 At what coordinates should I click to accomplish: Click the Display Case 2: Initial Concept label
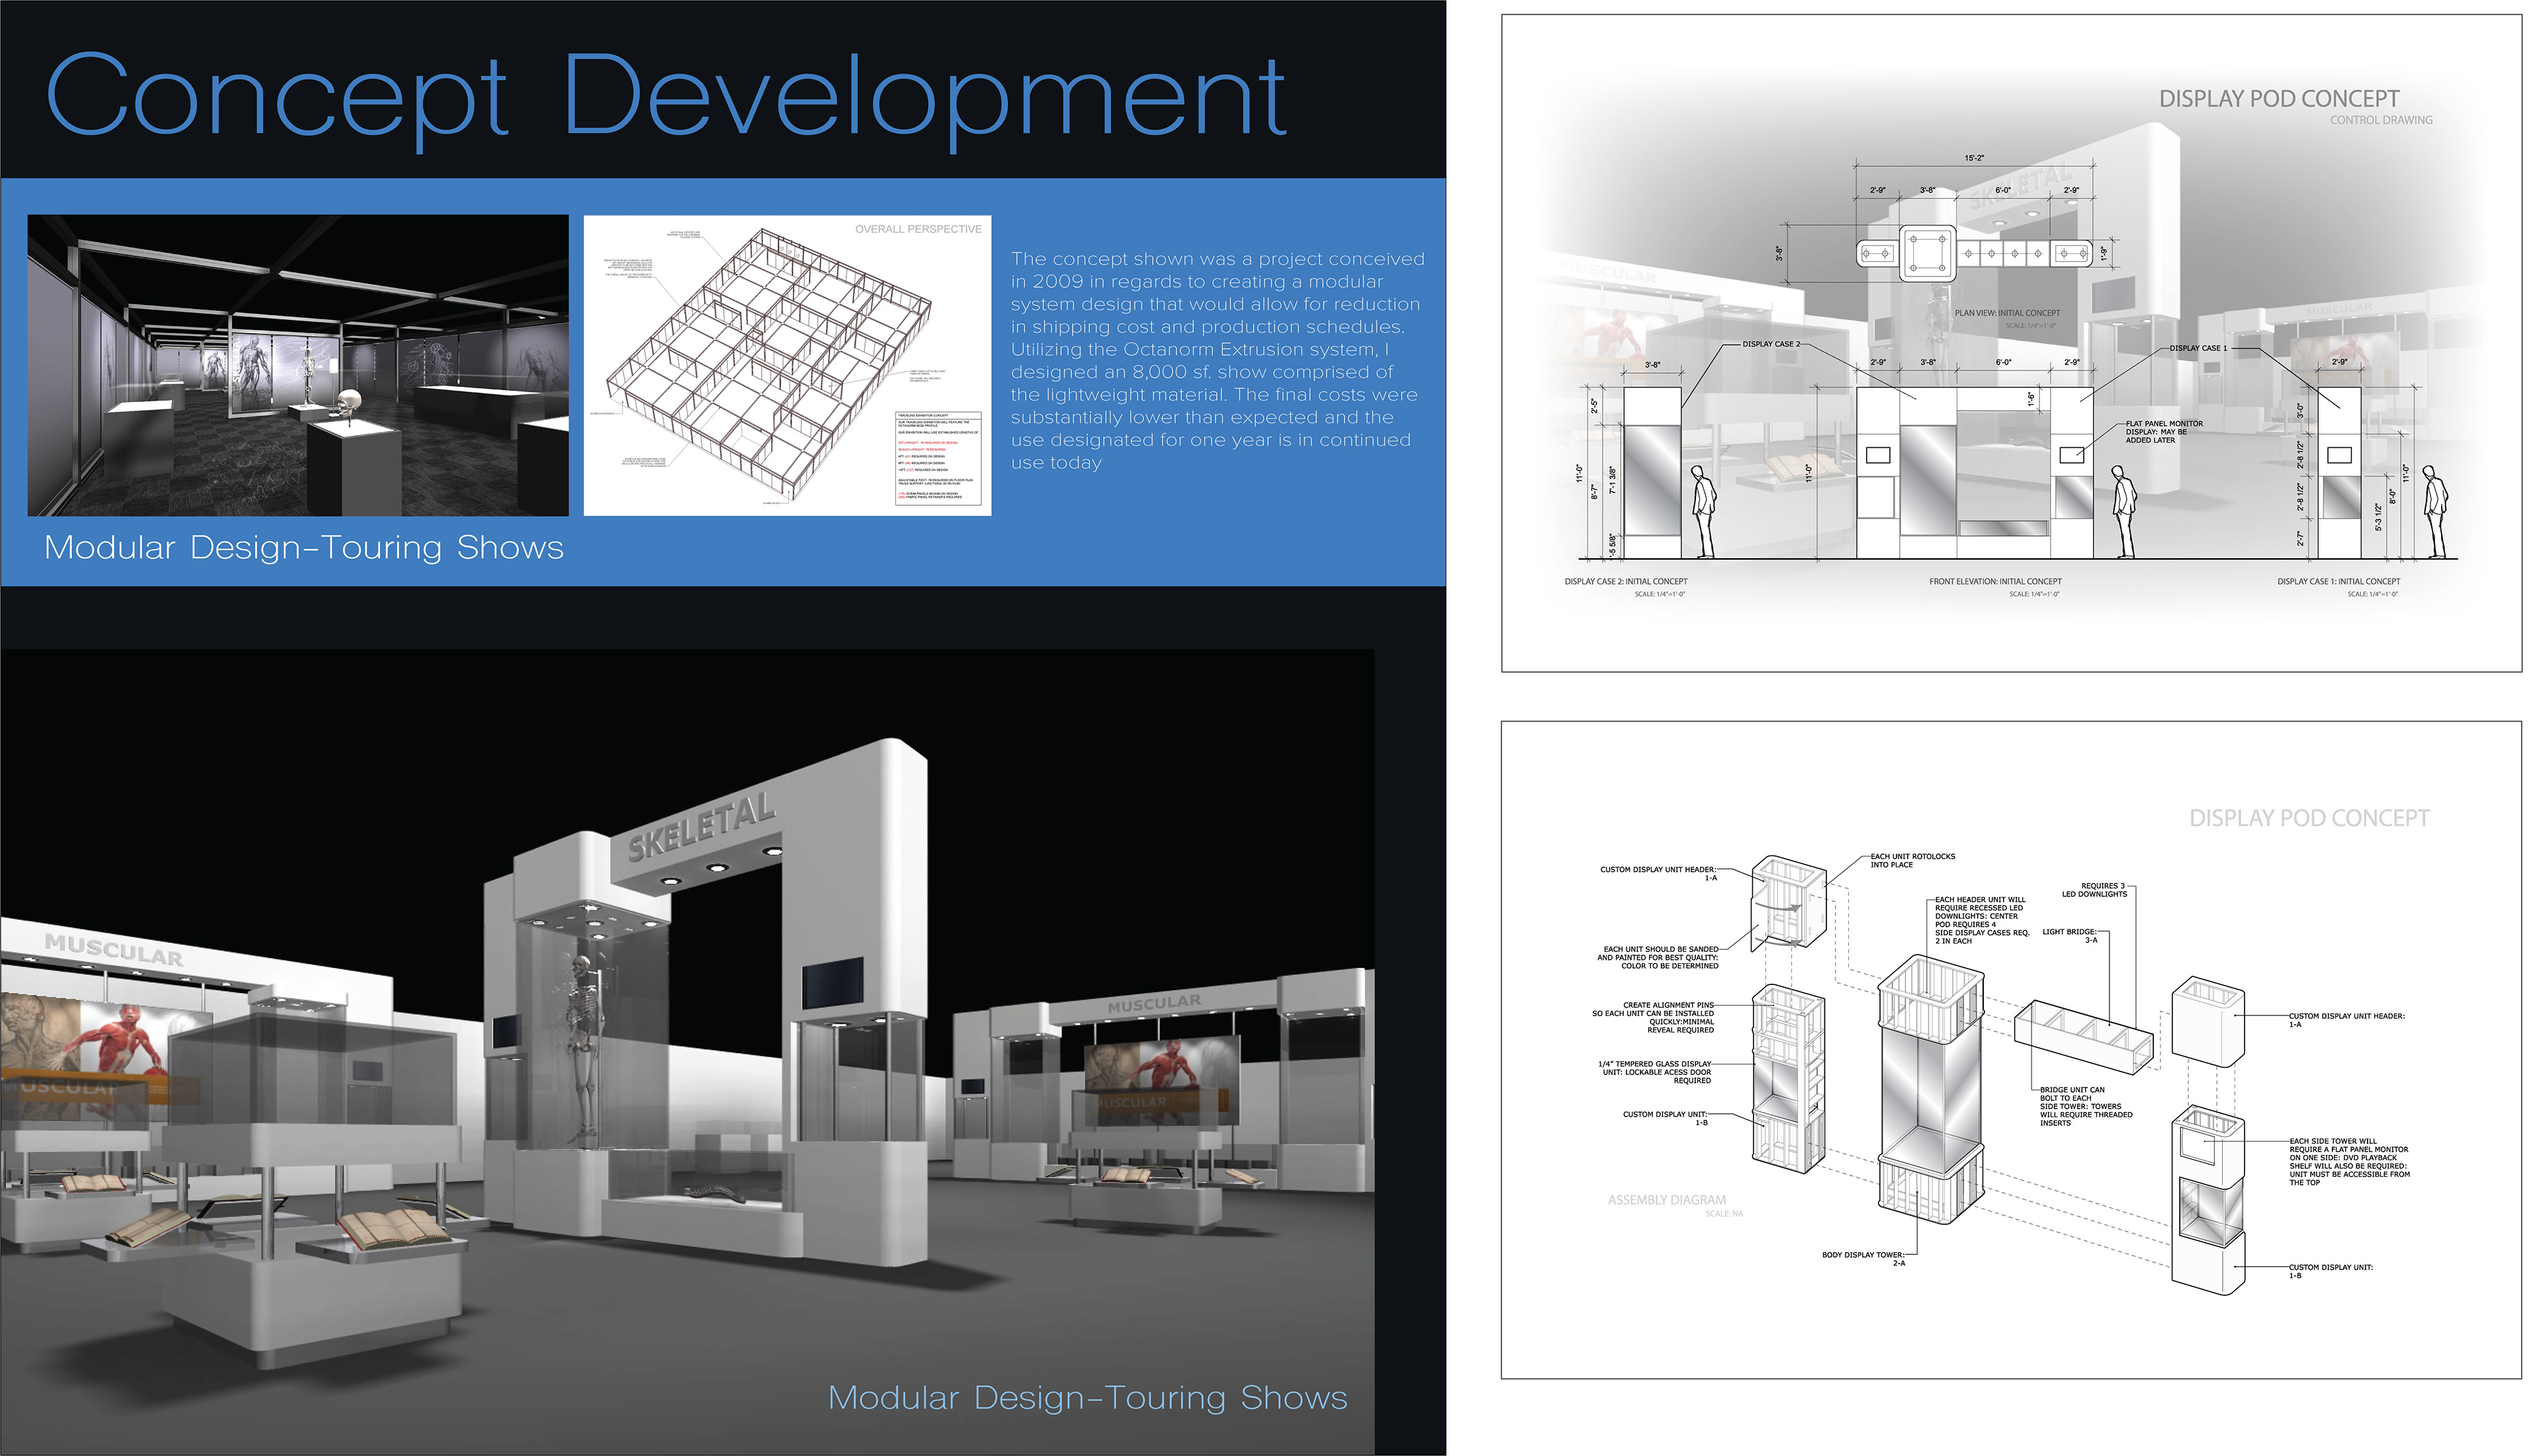click(x=1625, y=581)
